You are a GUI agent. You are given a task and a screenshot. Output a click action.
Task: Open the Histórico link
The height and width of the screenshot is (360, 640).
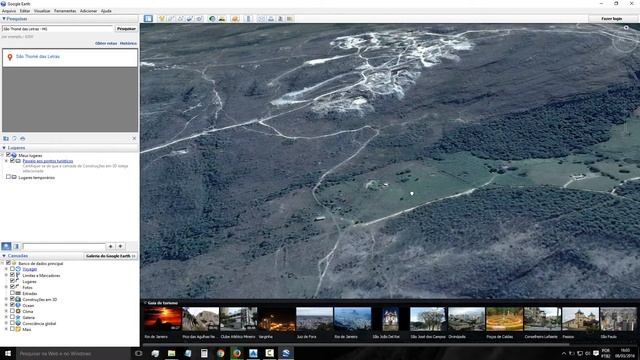coord(128,43)
